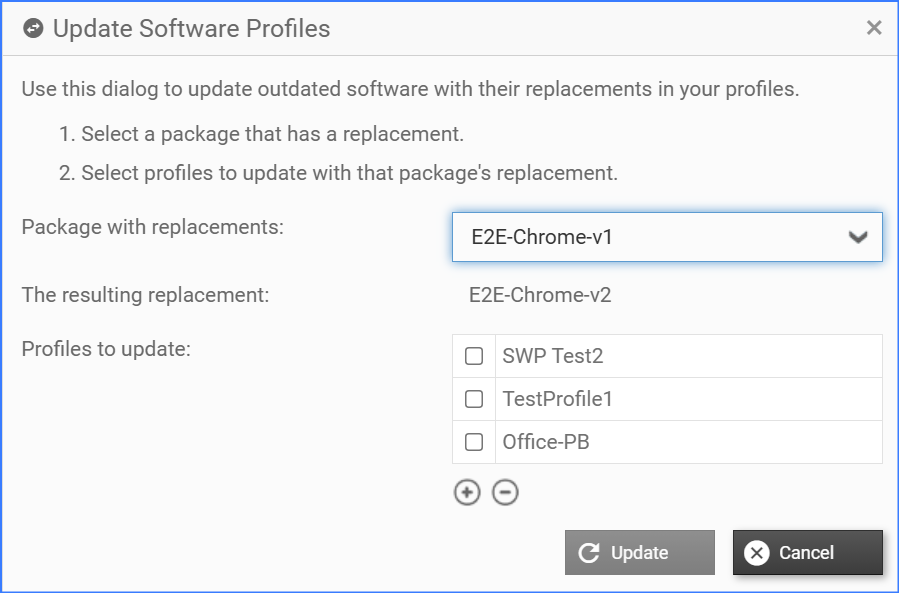Open the E2E-Chrome-v1 package combo box

pyautogui.click(x=650, y=238)
